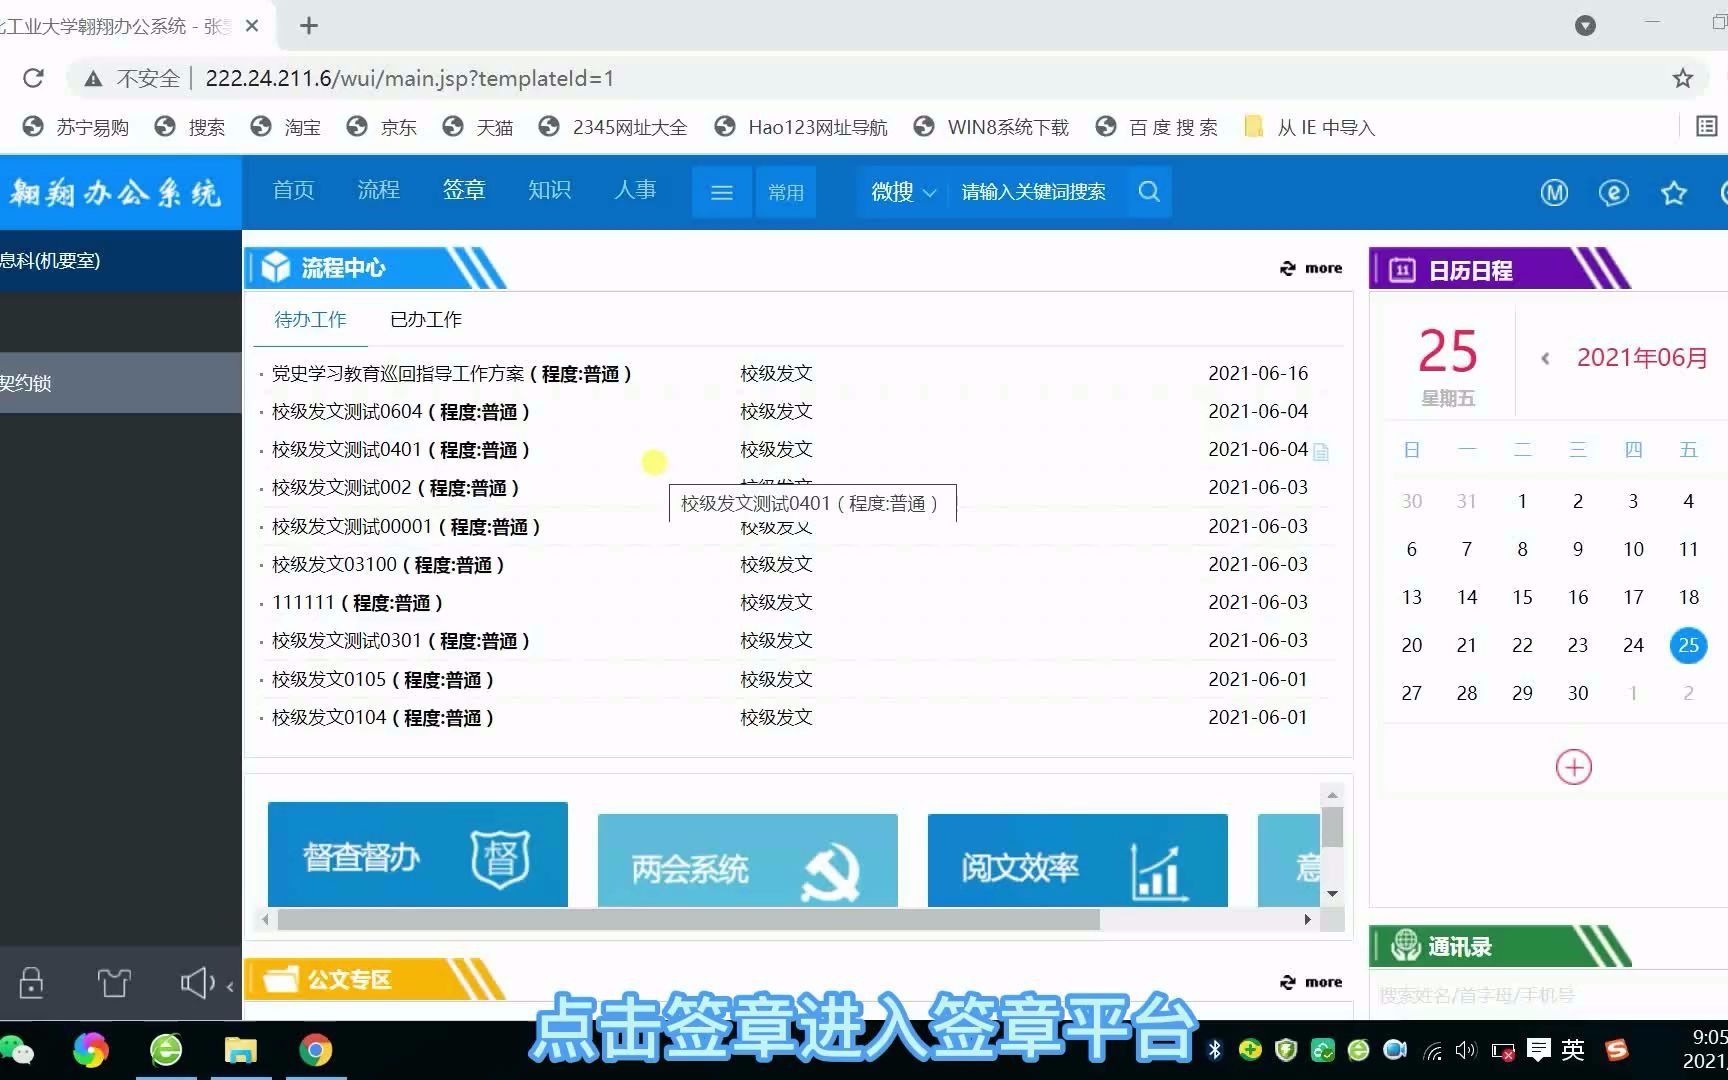
Task: Select the 待办工作 tab
Action: pyautogui.click(x=310, y=319)
